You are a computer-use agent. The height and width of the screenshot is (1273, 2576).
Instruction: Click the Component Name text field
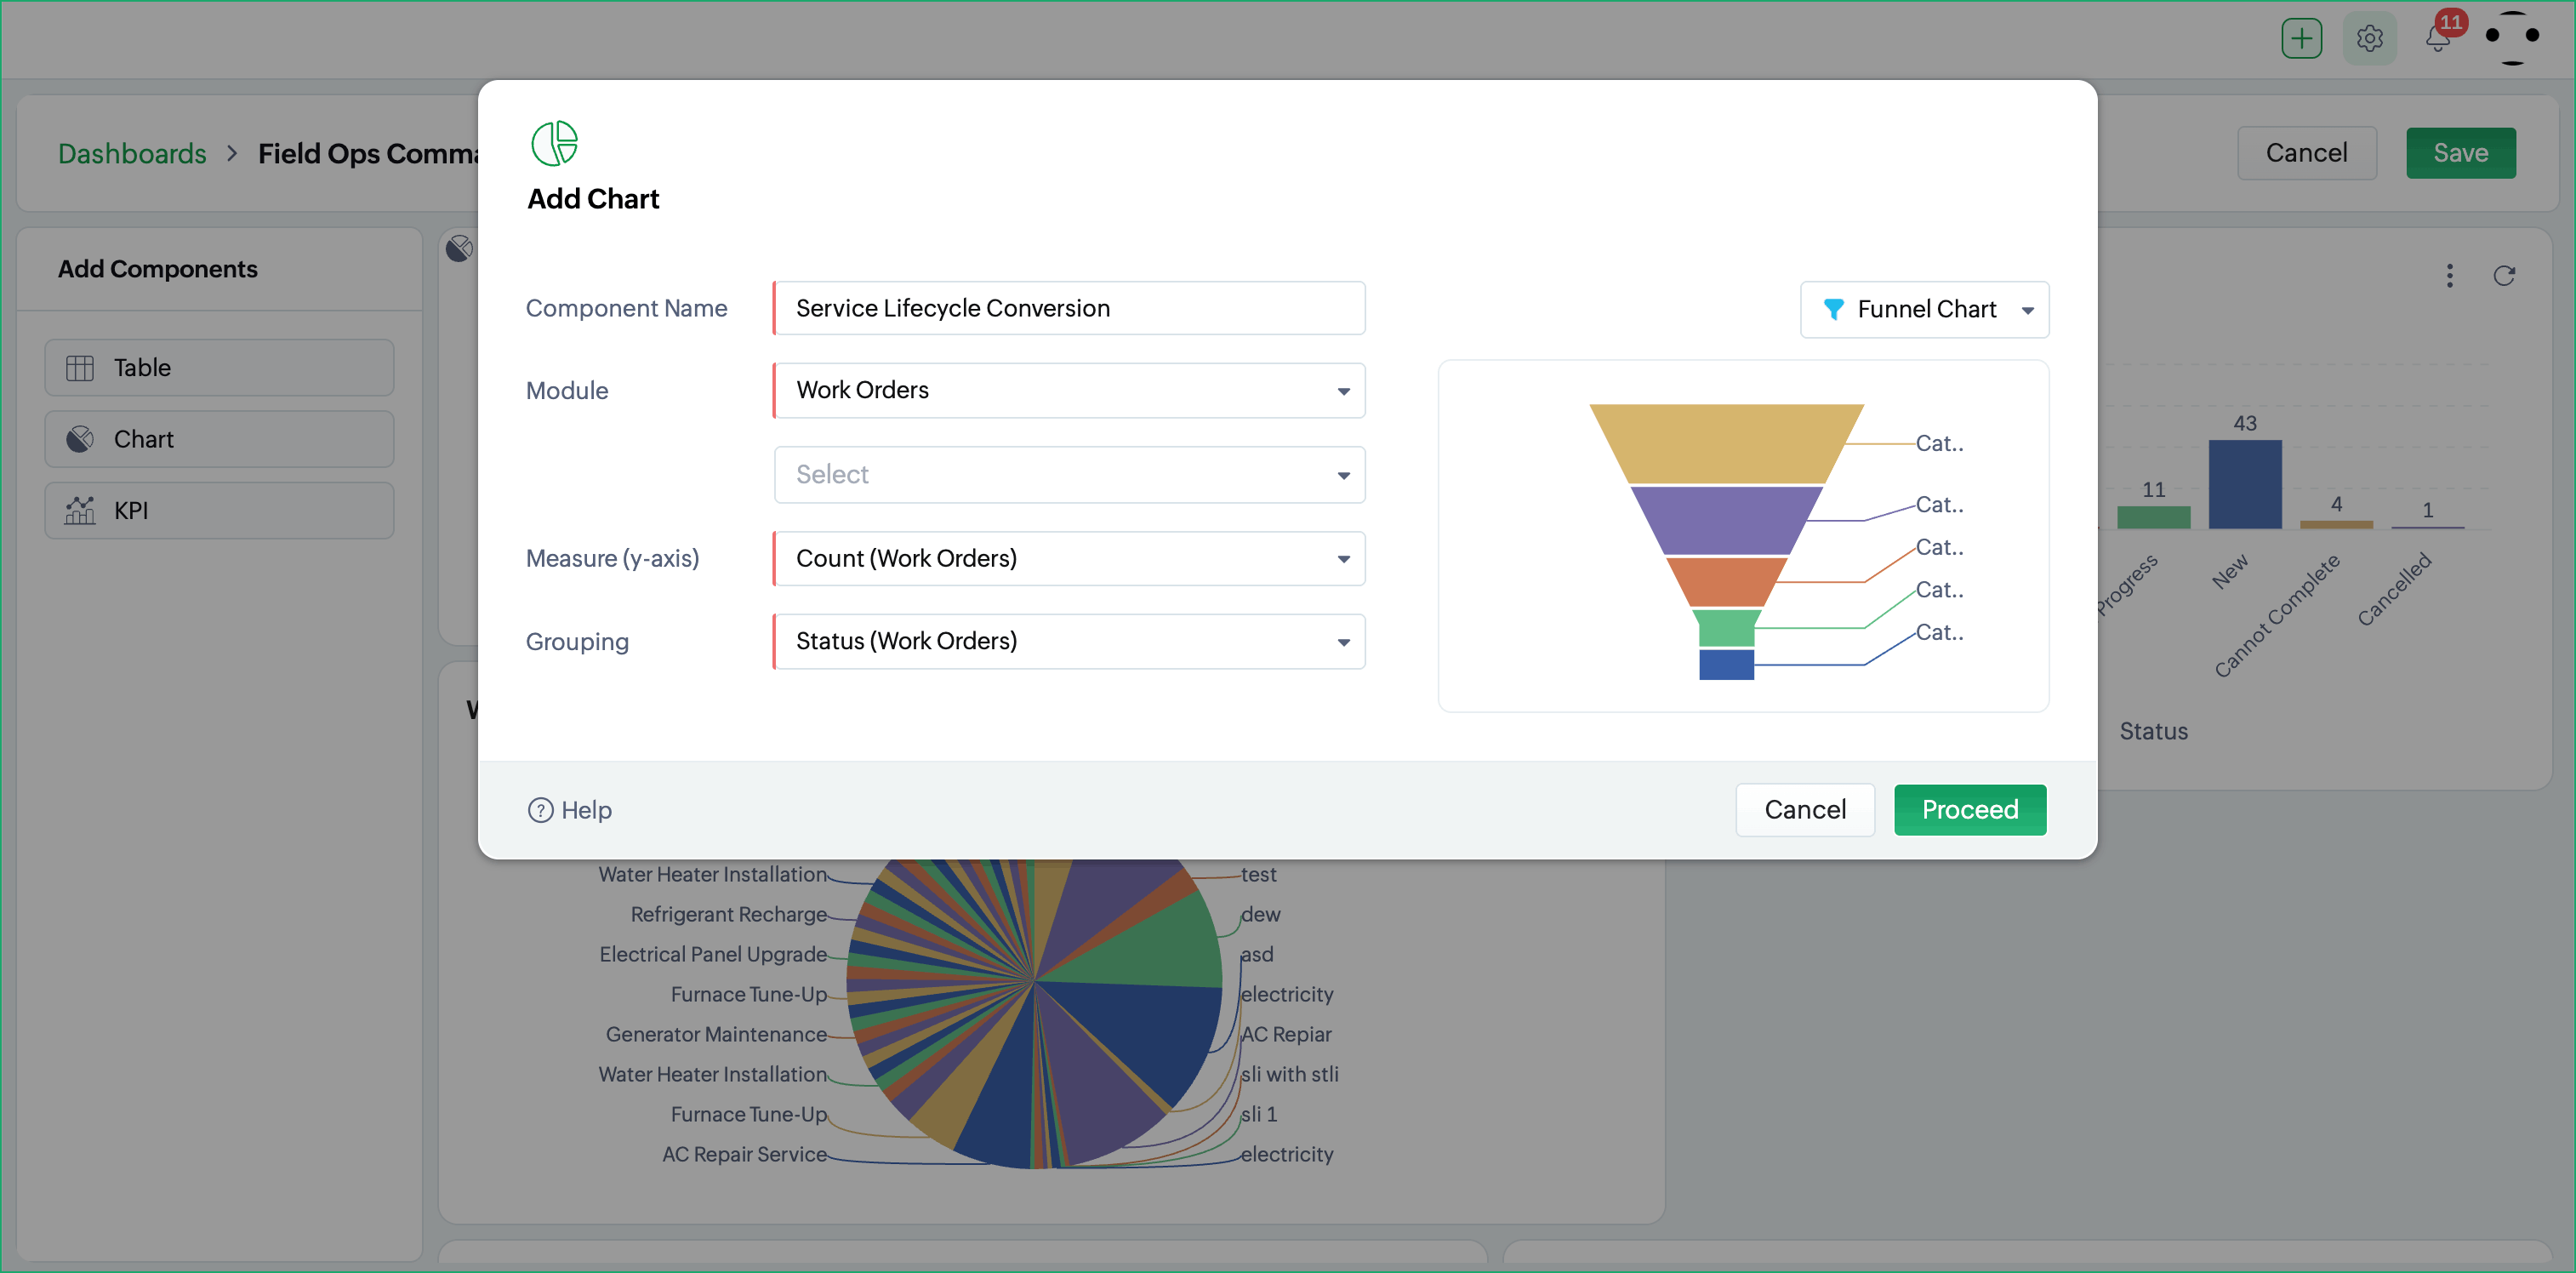point(1069,308)
